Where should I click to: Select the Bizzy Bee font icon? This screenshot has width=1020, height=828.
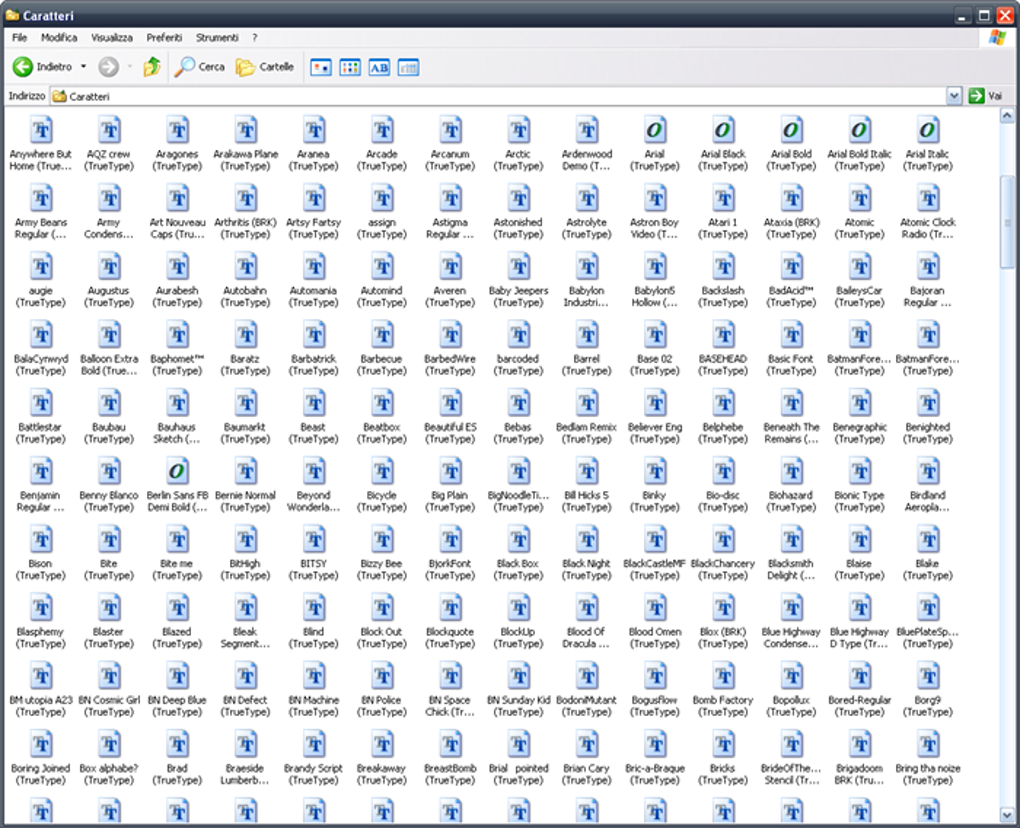pyautogui.click(x=382, y=539)
